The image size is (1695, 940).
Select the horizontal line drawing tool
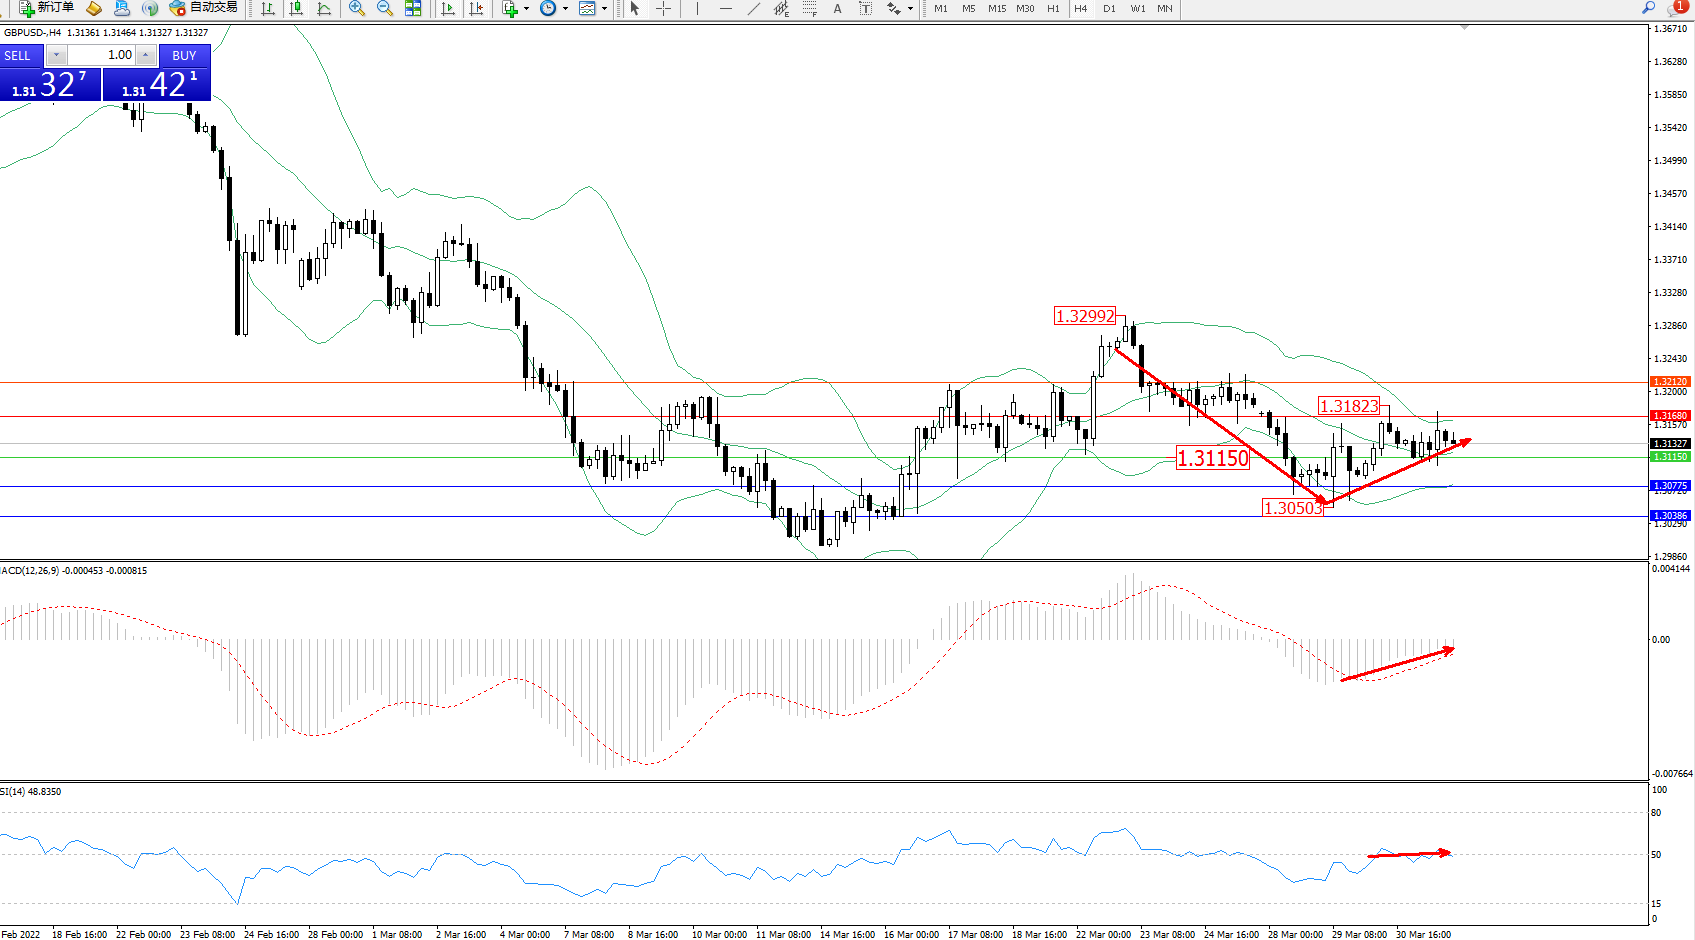[726, 8]
